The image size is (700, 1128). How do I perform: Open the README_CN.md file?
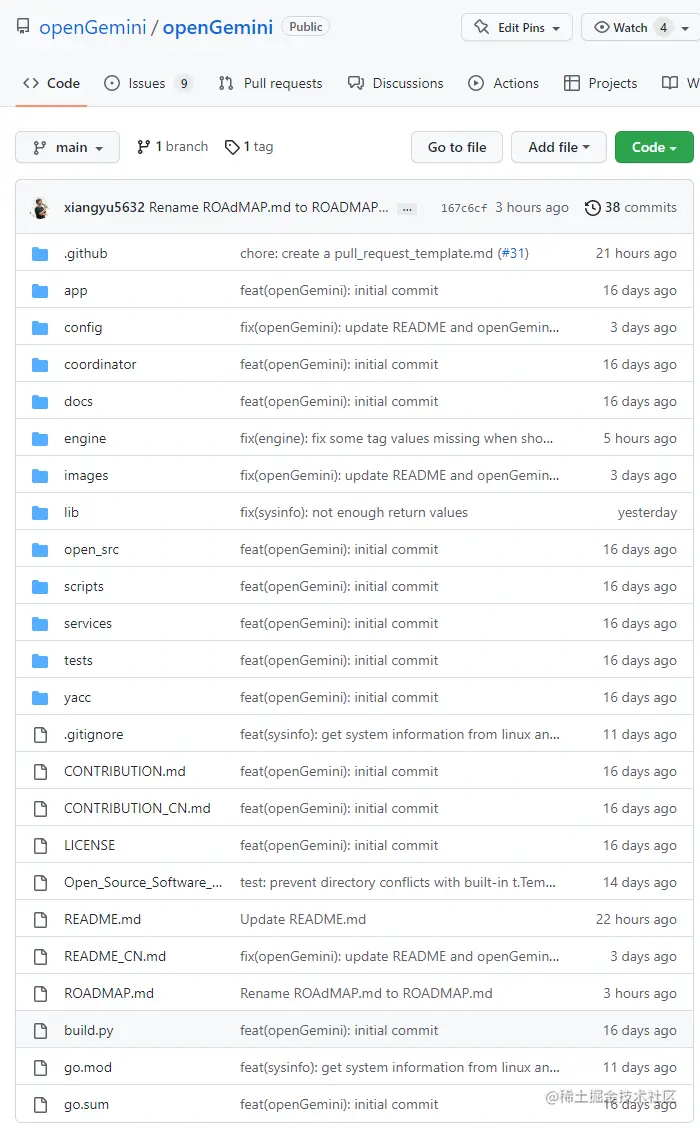coord(115,956)
